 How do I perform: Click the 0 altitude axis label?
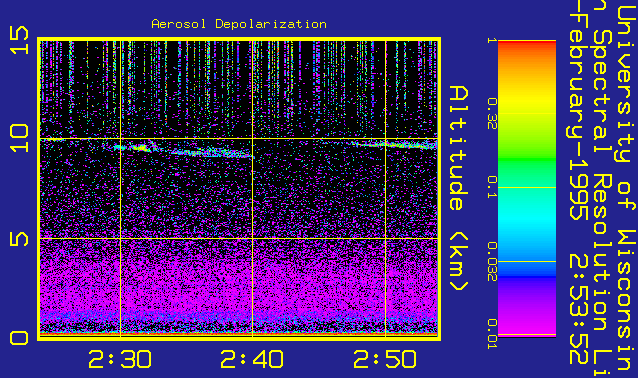20,338
